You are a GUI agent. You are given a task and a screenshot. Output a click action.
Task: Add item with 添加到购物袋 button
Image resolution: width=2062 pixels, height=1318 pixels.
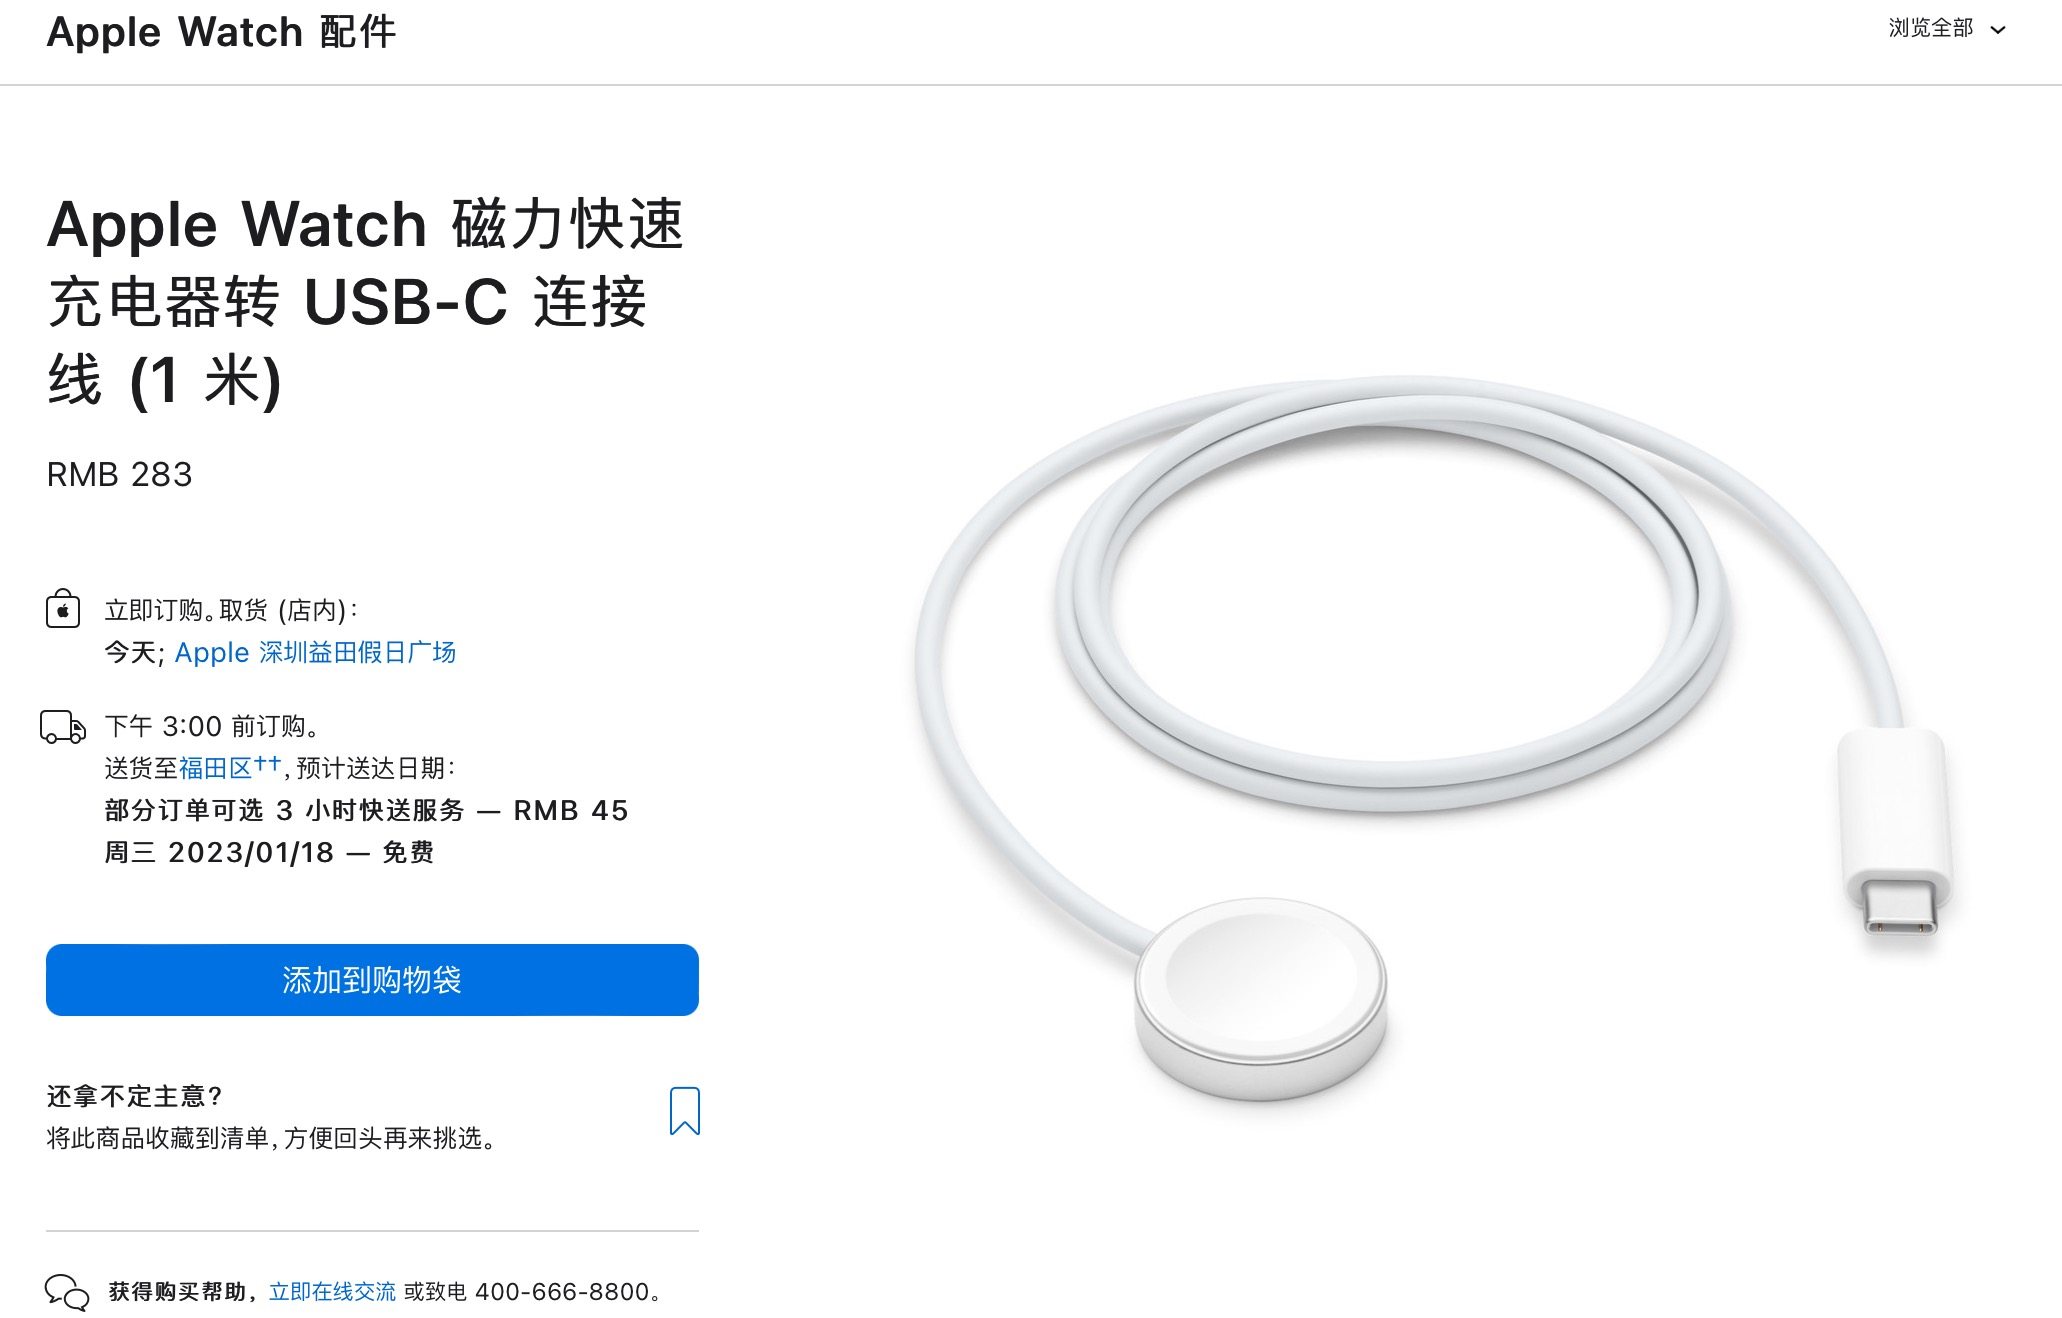(x=372, y=980)
